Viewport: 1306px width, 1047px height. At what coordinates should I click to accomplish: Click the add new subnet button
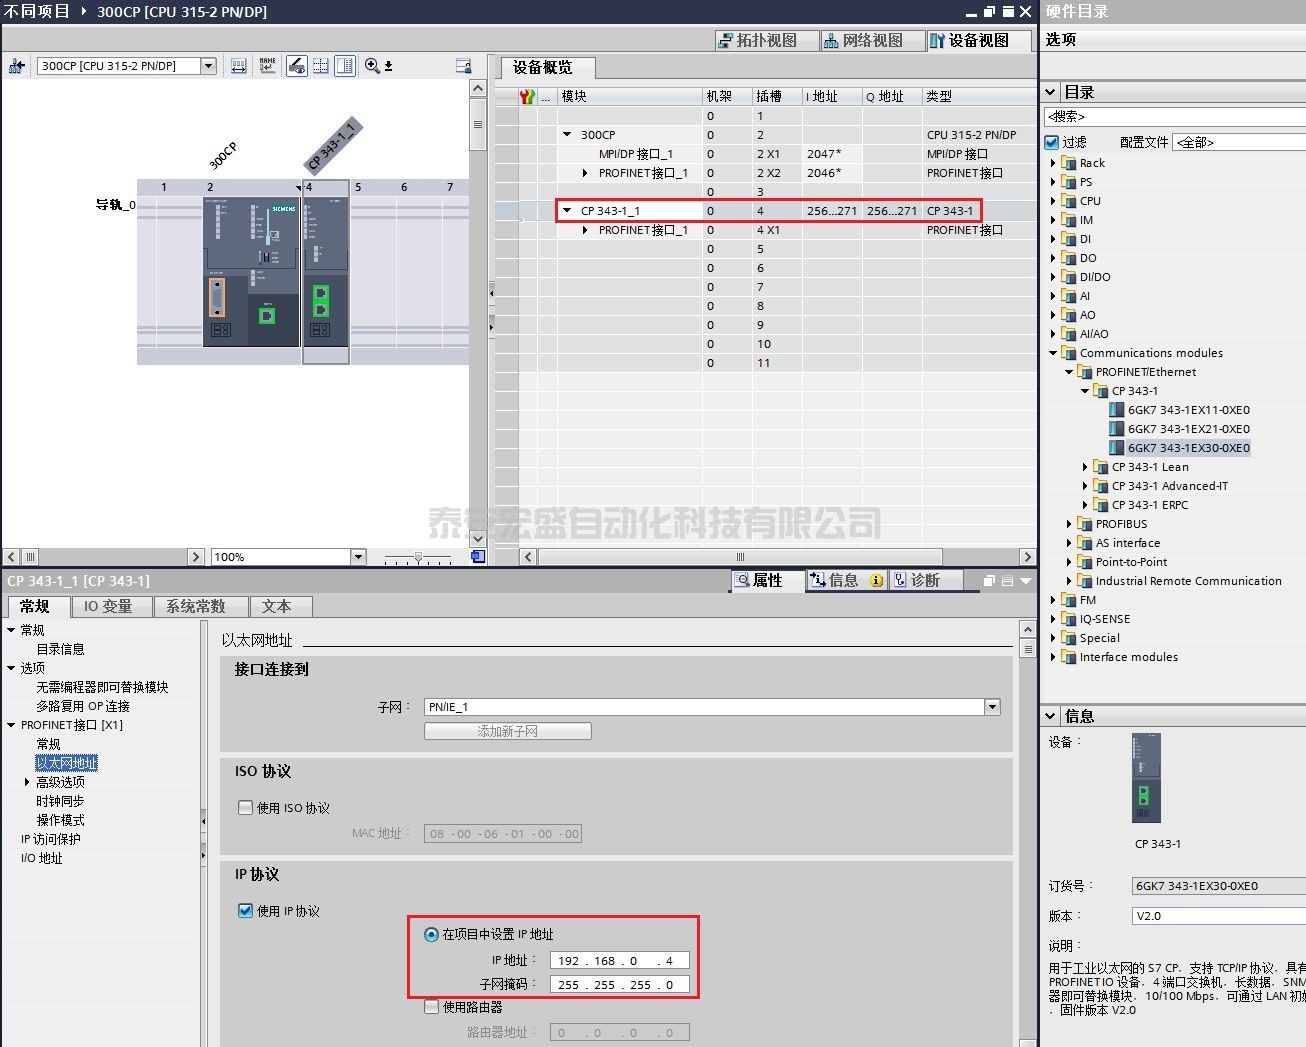(507, 732)
